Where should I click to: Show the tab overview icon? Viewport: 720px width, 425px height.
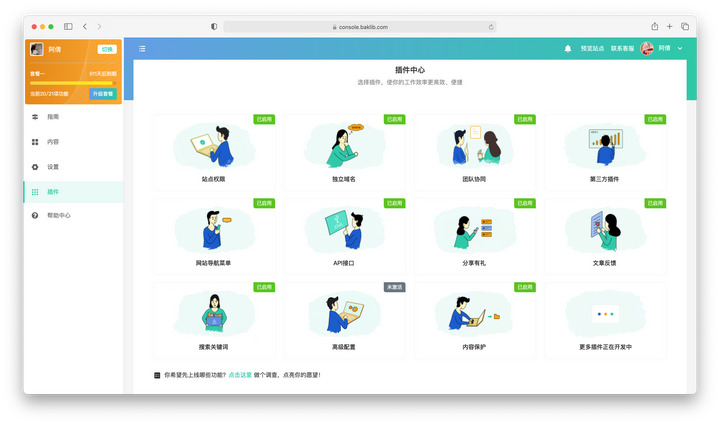coord(685,27)
